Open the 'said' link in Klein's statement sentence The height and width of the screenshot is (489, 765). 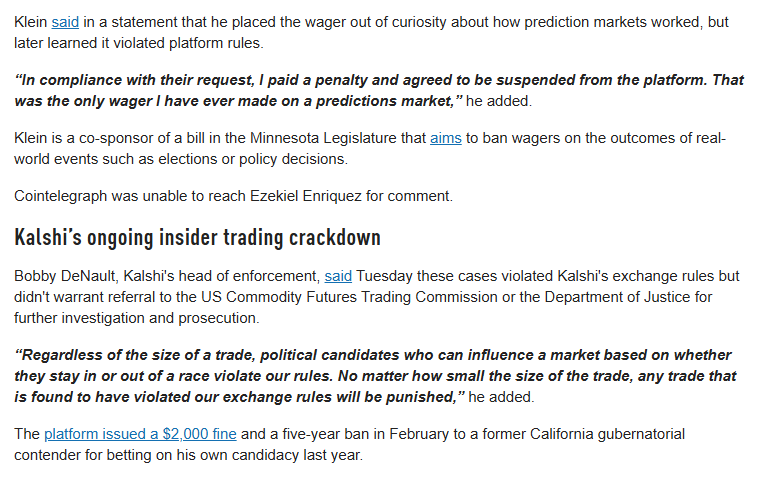coord(65,21)
